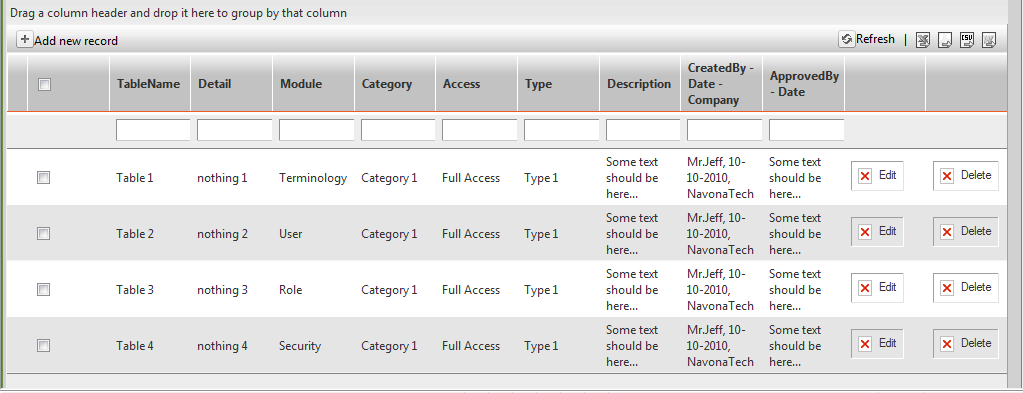
Task: Export the grid to Word
Action: click(989, 40)
